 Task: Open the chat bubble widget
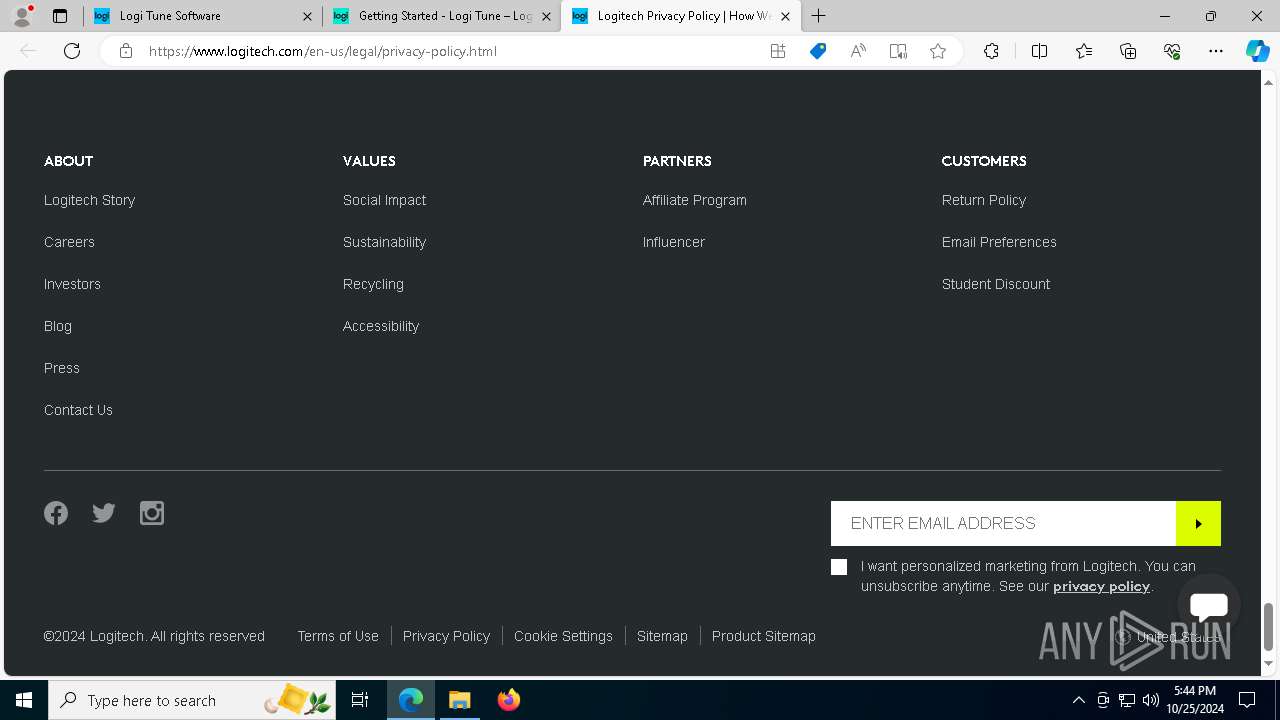click(x=1209, y=605)
